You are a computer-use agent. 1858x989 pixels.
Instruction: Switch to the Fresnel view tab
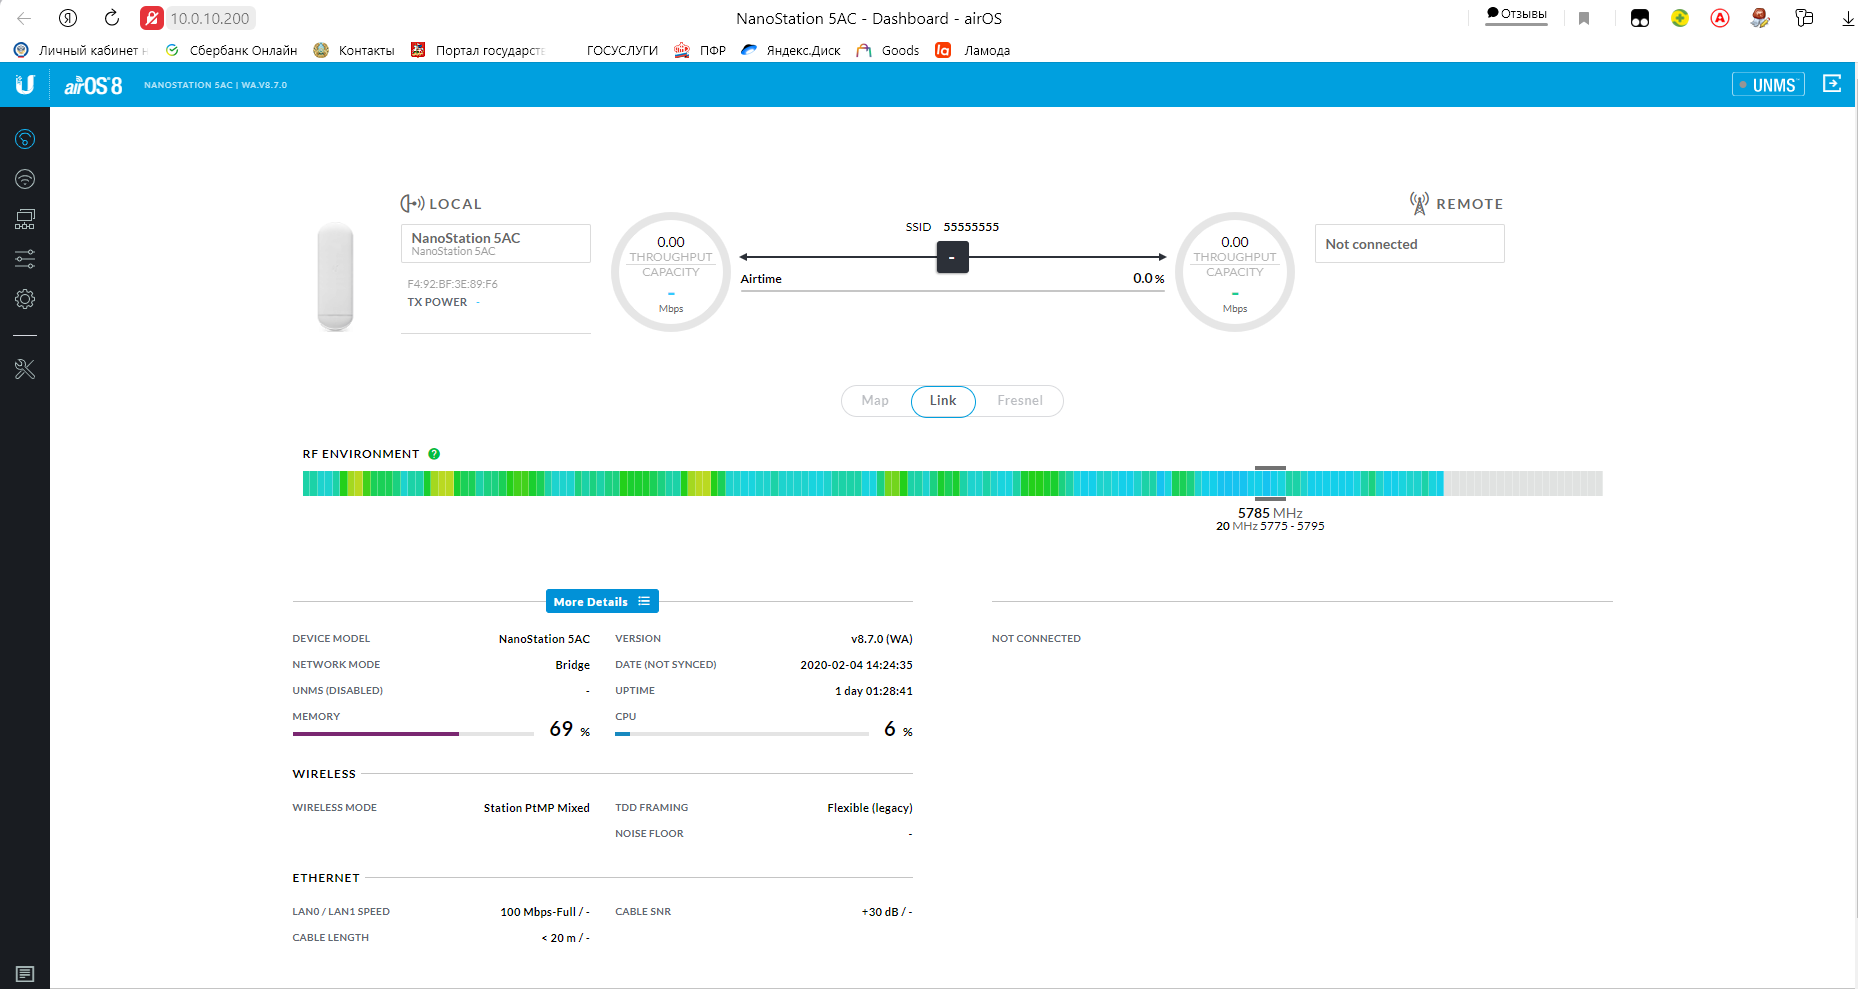(x=1020, y=401)
